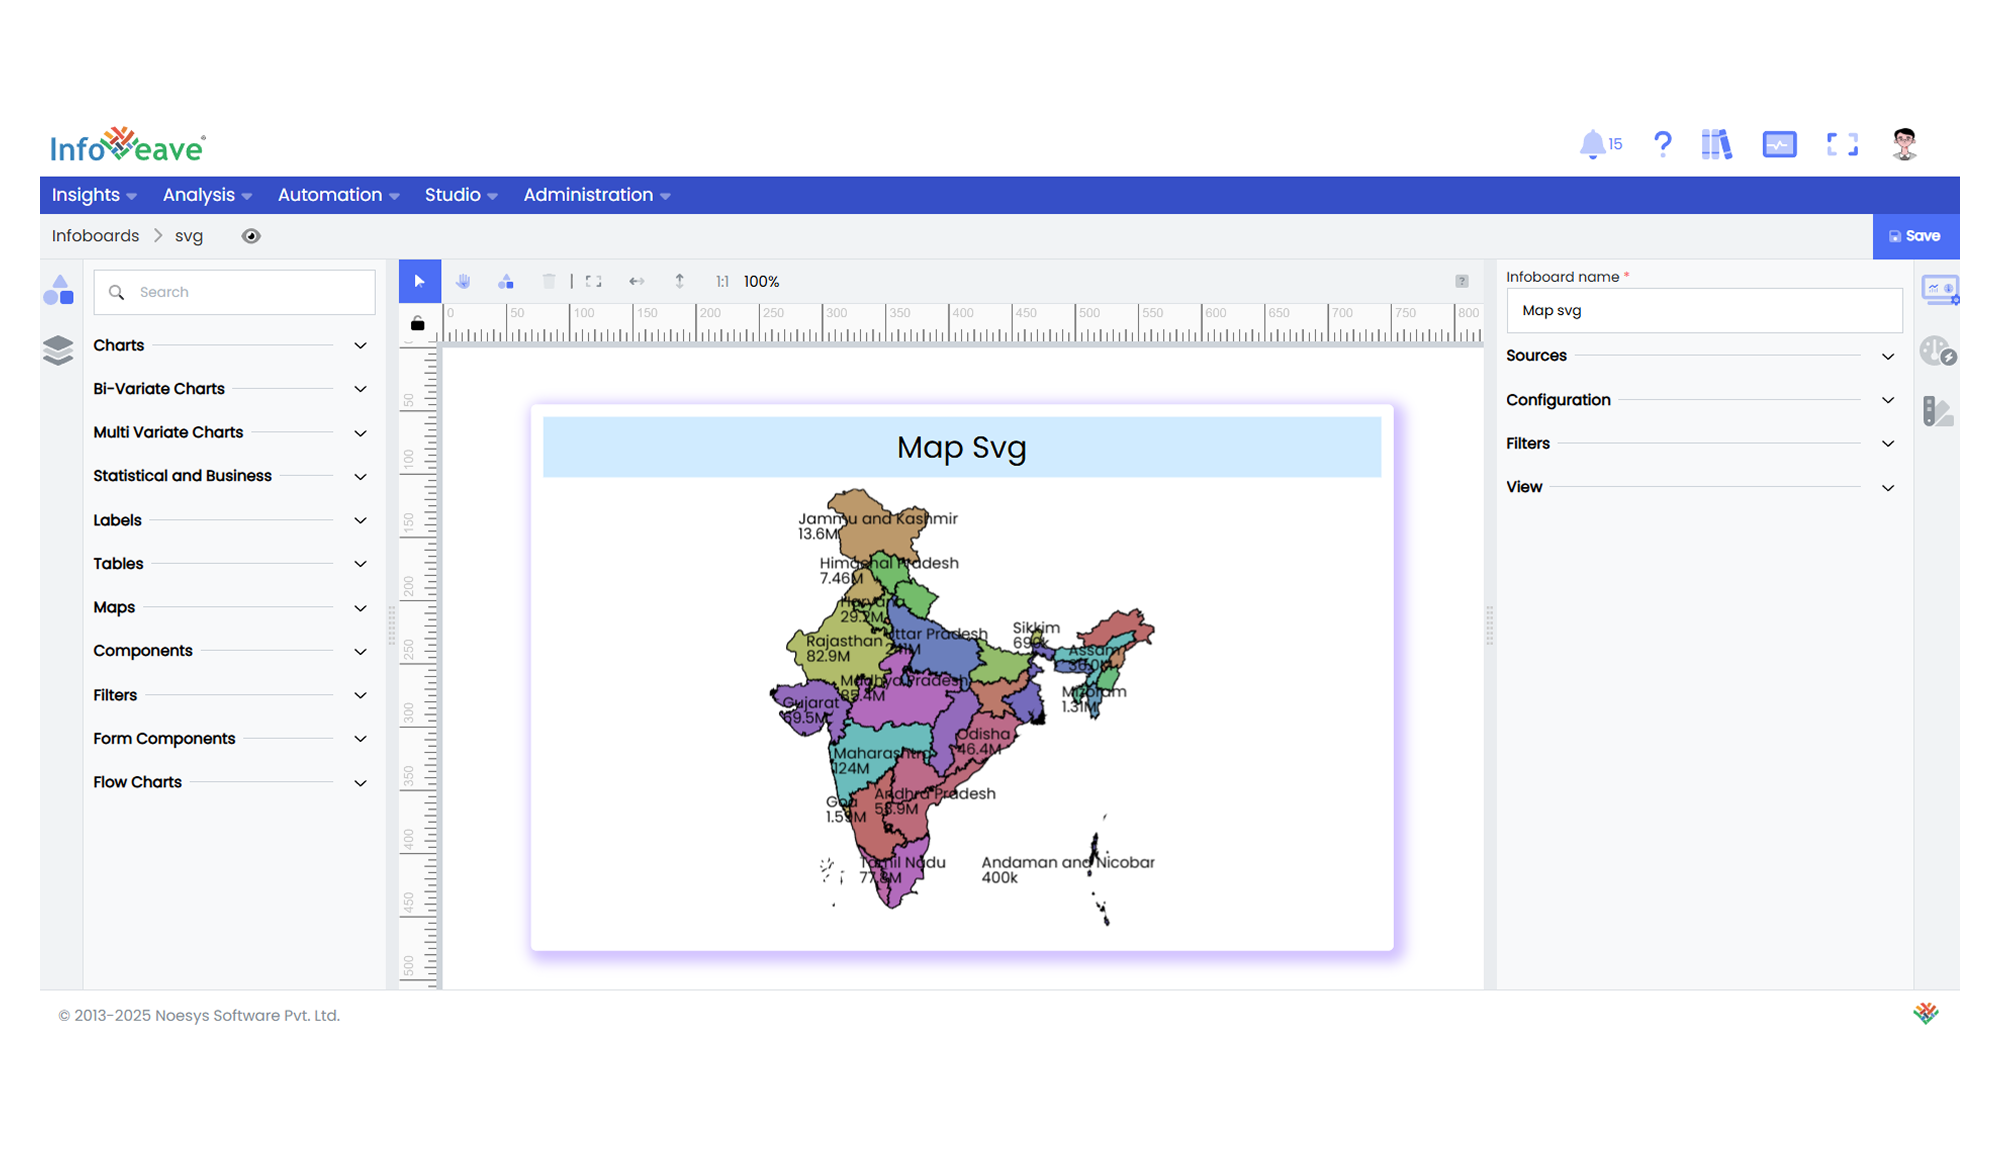Expand the Maps section
Image resolution: width=2000 pixels, height=1160 pixels.
coord(231,608)
